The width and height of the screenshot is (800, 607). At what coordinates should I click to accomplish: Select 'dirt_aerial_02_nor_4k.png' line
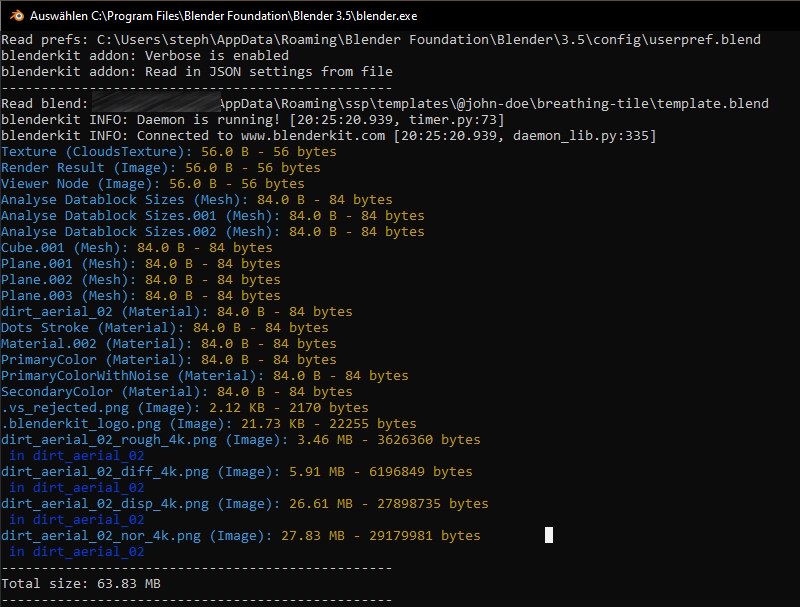pyautogui.click(x=241, y=536)
